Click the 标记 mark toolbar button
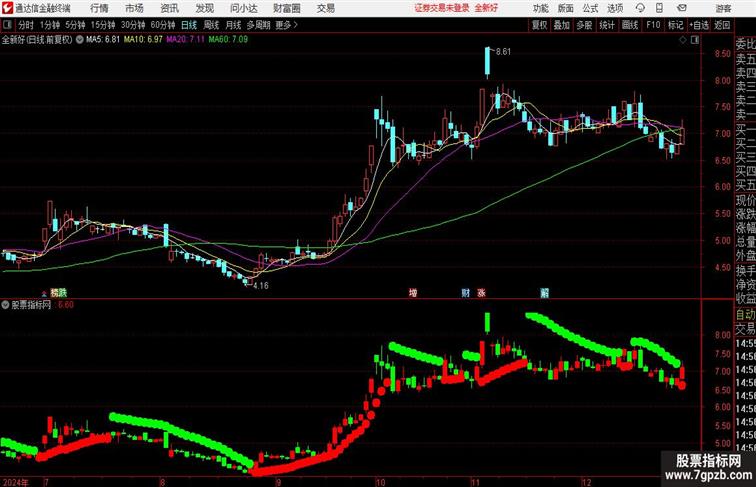 675,25
